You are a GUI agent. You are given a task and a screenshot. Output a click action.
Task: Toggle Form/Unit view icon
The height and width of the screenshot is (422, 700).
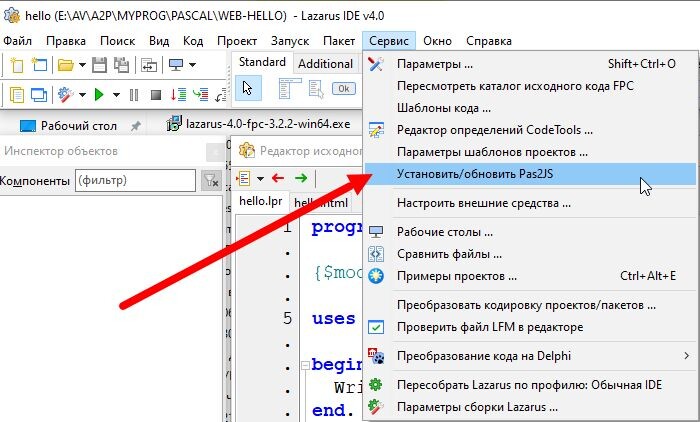[x=149, y=65]
